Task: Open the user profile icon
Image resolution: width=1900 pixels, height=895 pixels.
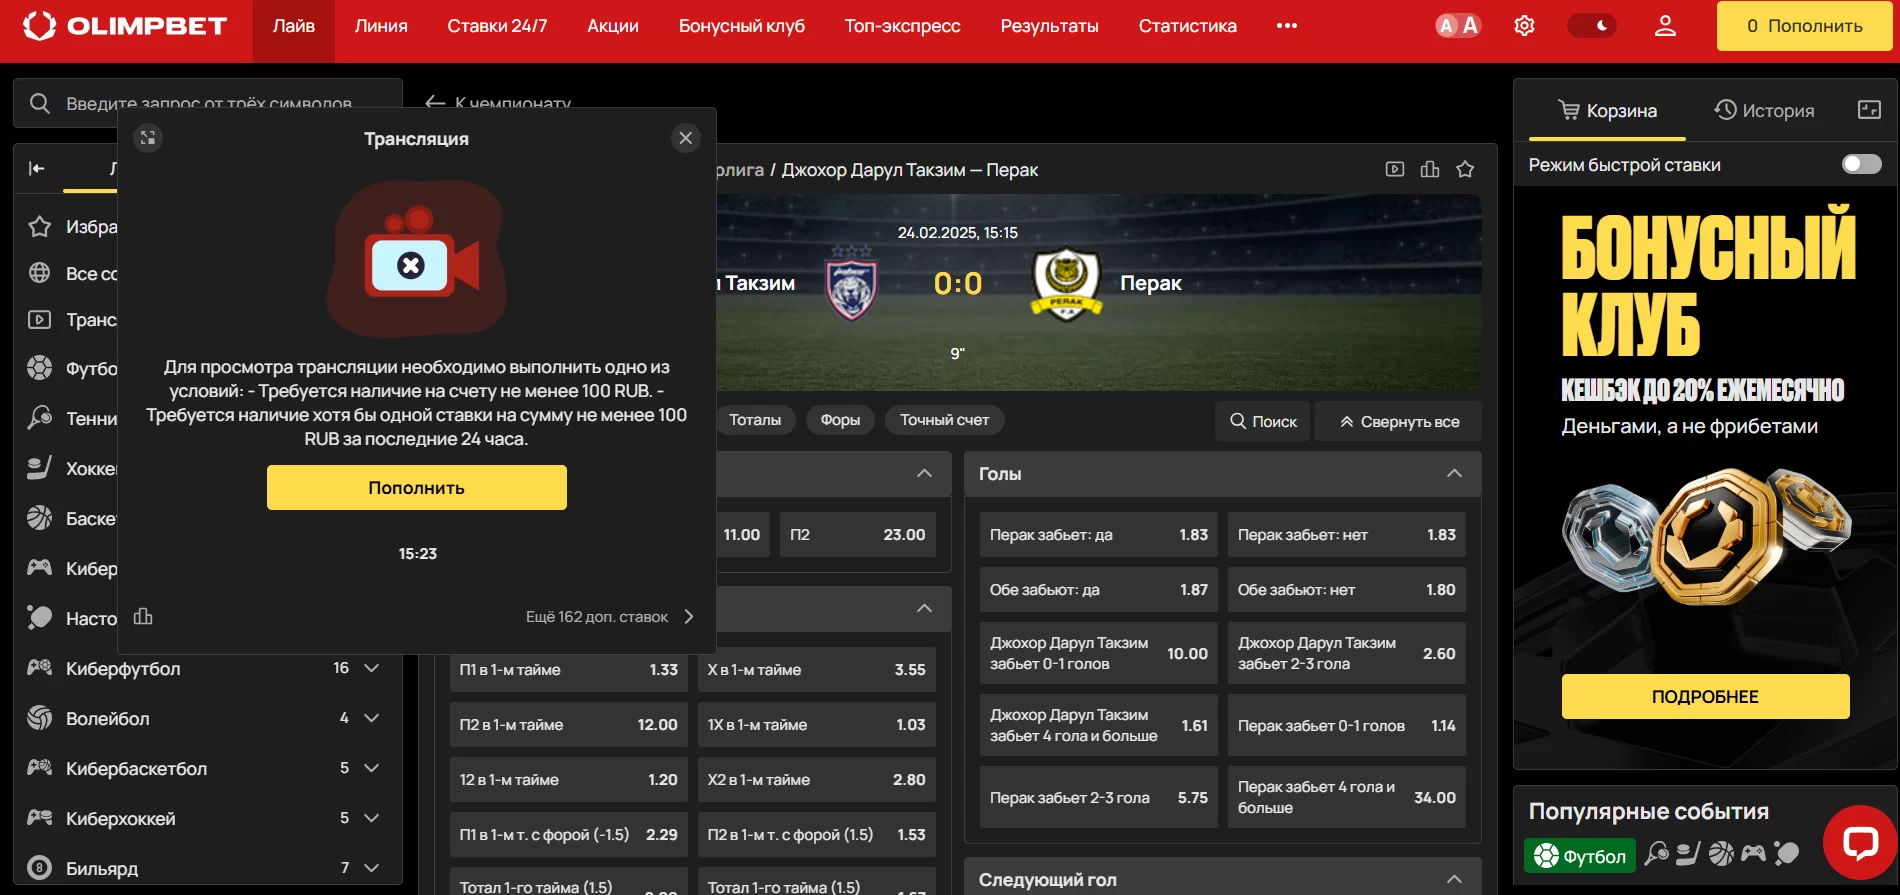Action: [x=1665, y=26]
